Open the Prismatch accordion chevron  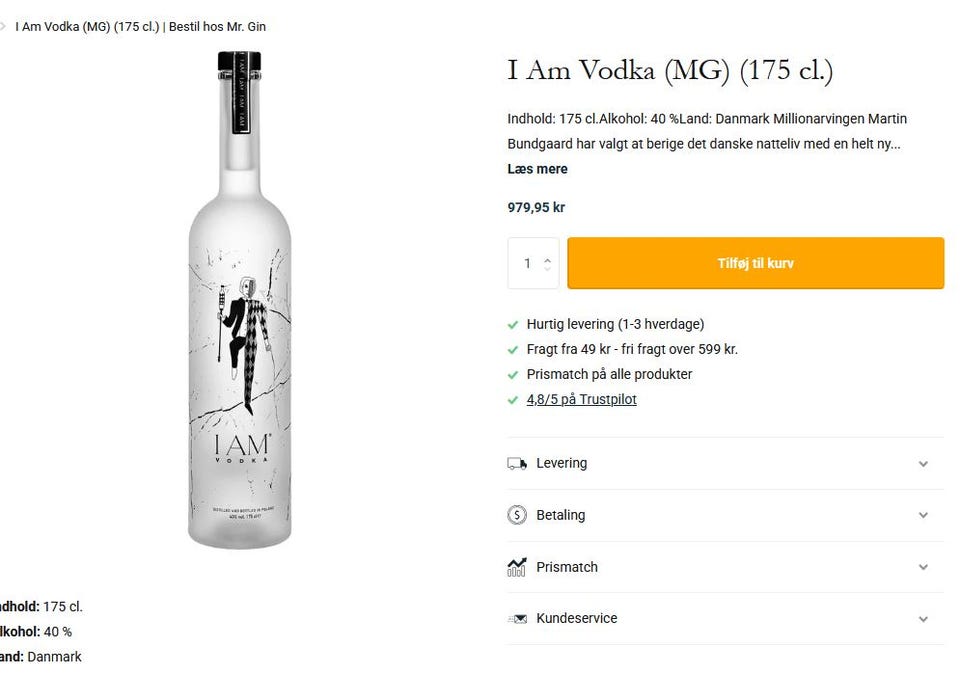click(923, 567)
